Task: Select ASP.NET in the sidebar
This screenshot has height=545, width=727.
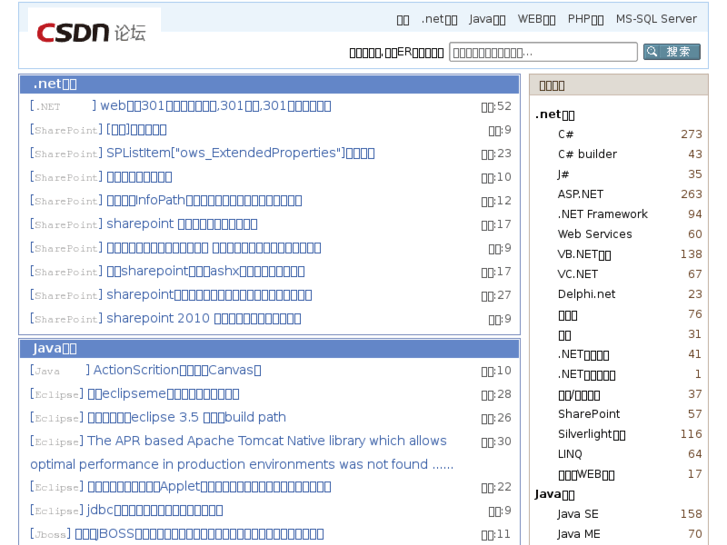Action: [580, 194]
